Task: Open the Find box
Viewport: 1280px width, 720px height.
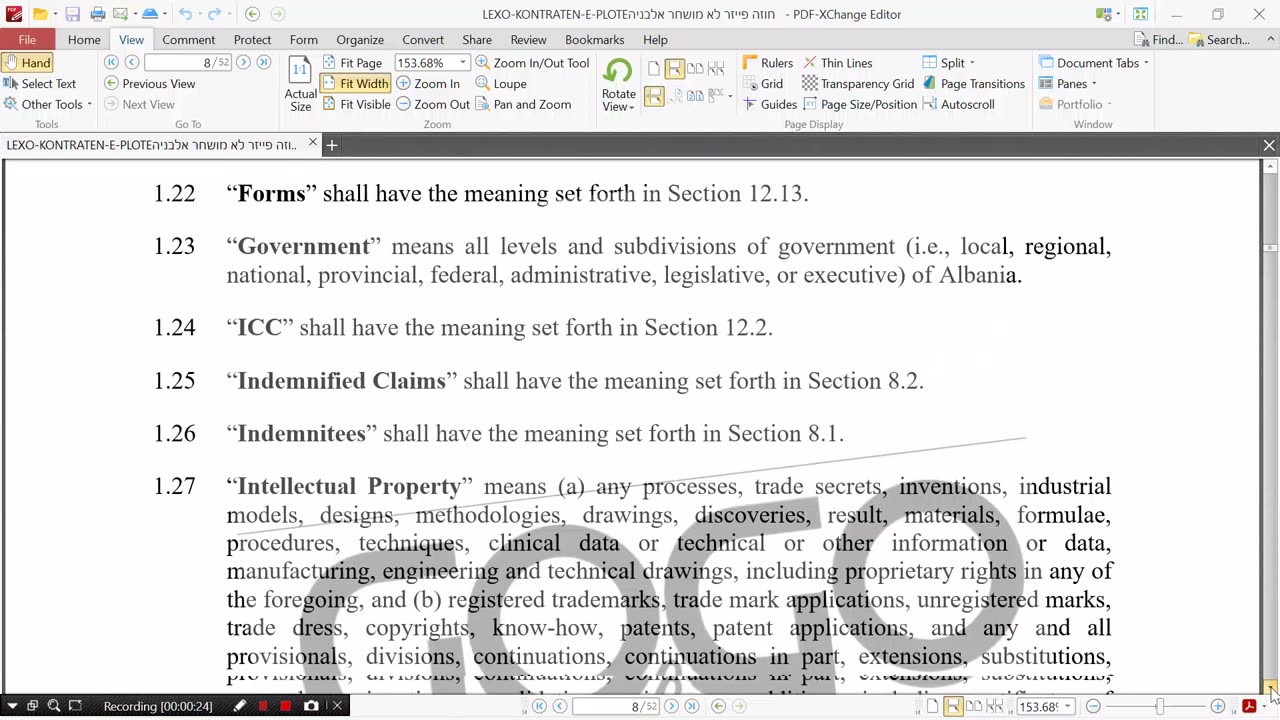Action: (1159, 40)
